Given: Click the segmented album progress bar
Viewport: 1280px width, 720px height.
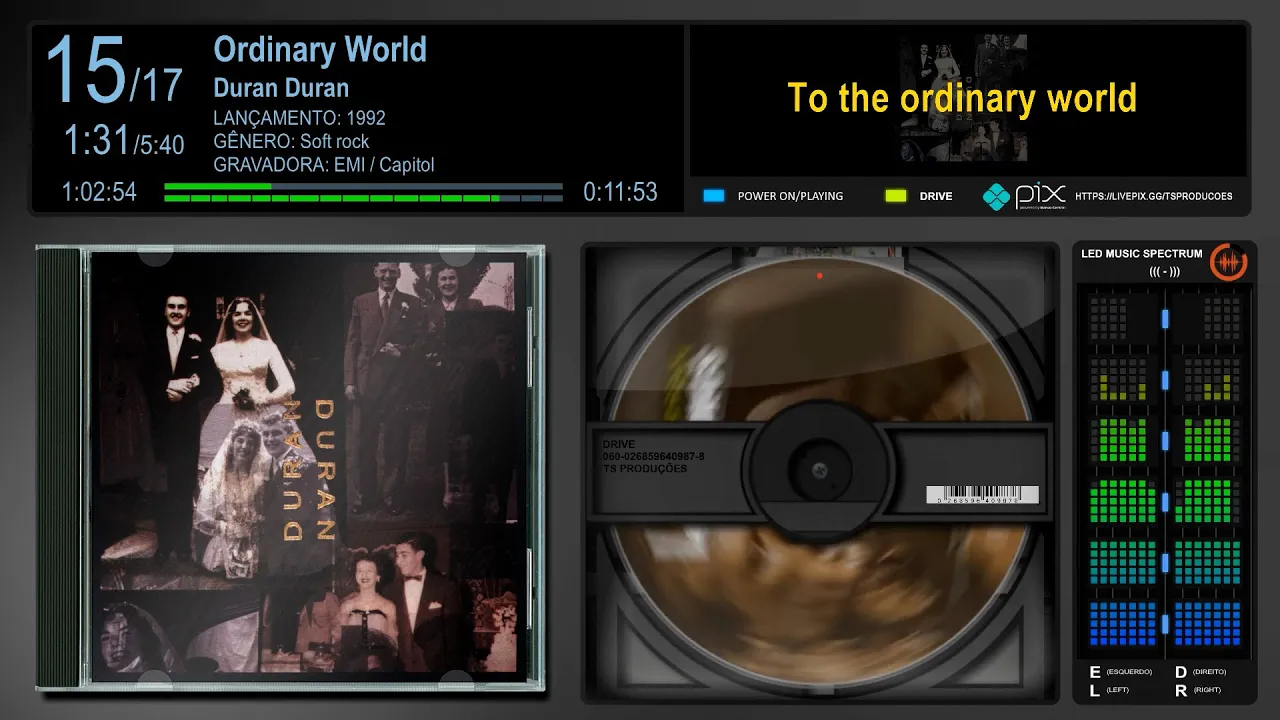Looking at the screenshot, I should click(363, 198).
